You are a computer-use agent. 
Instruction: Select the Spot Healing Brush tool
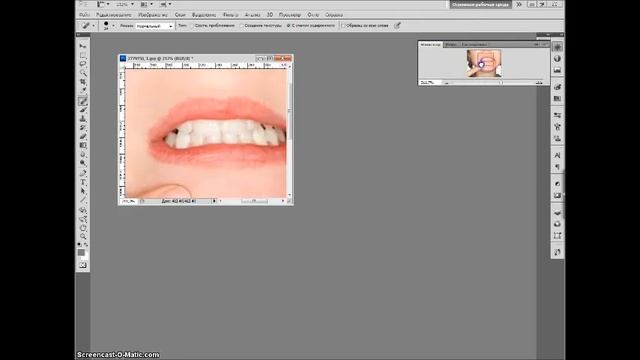pos(83,101)
